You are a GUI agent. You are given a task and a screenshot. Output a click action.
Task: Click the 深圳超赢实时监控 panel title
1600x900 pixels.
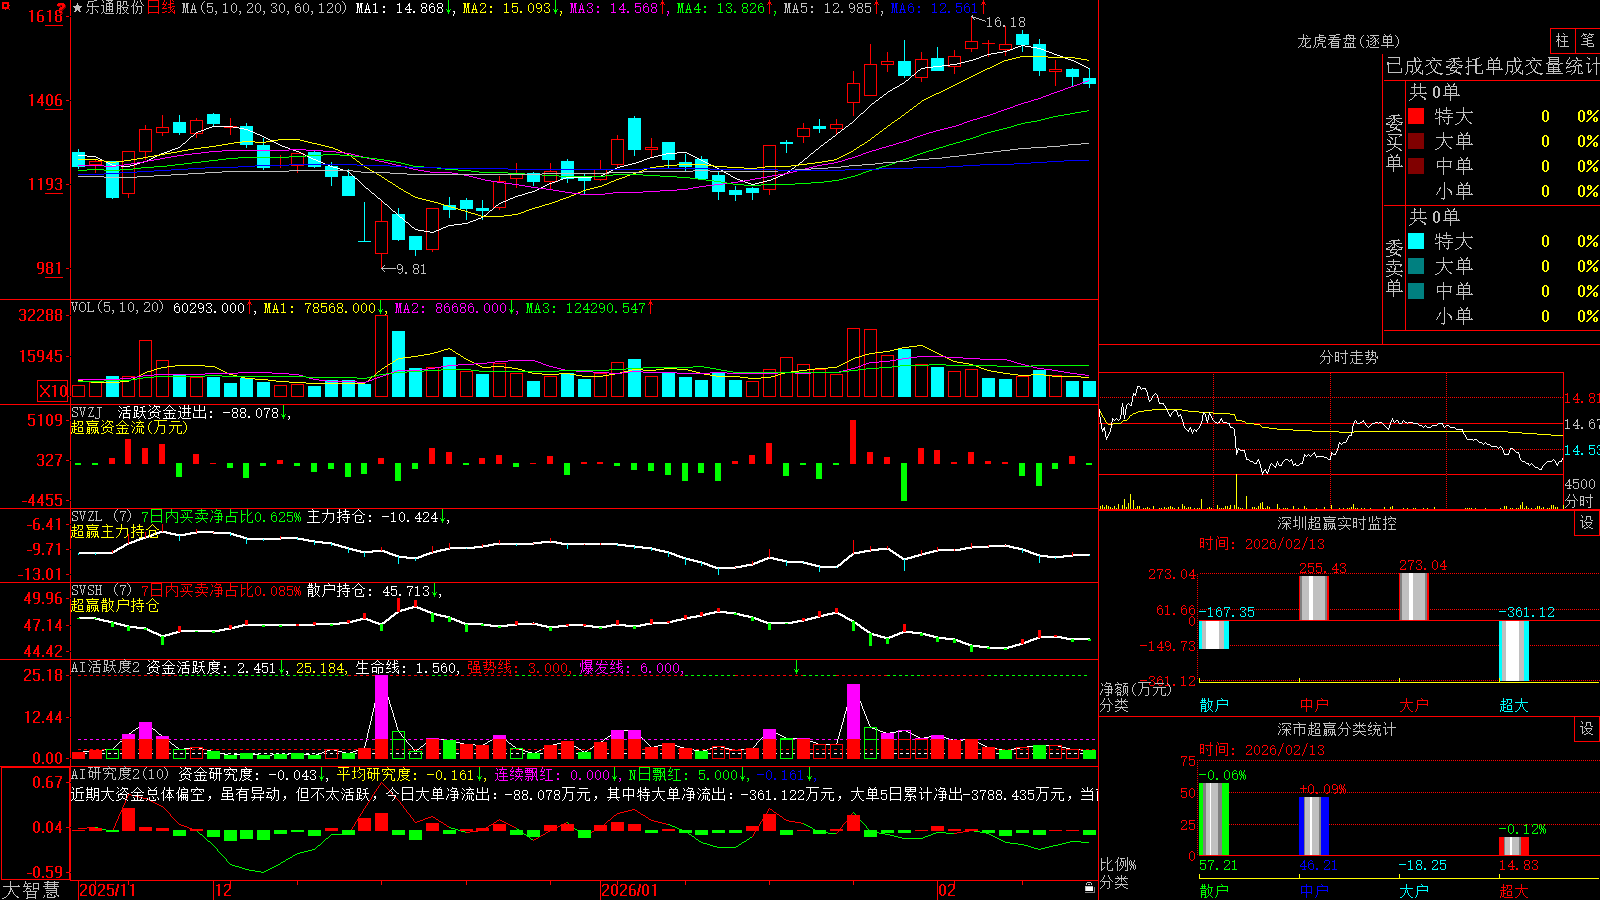(1337, 523)
